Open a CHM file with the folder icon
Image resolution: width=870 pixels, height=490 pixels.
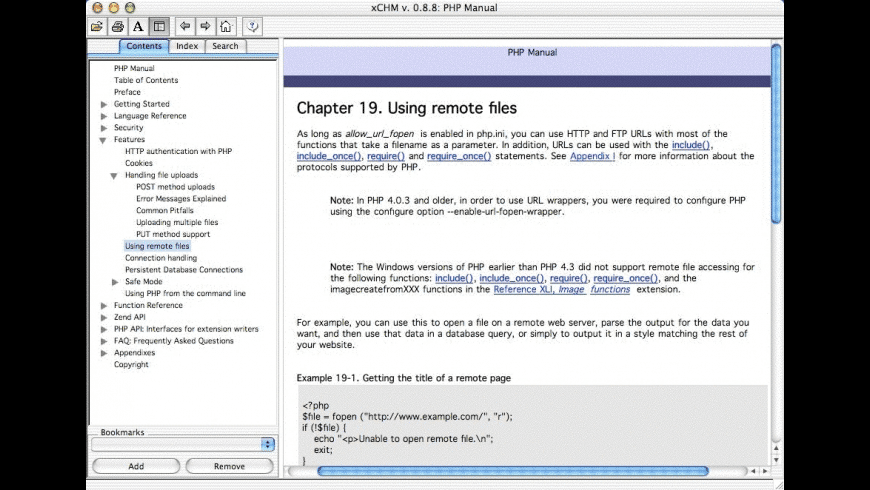97,26
